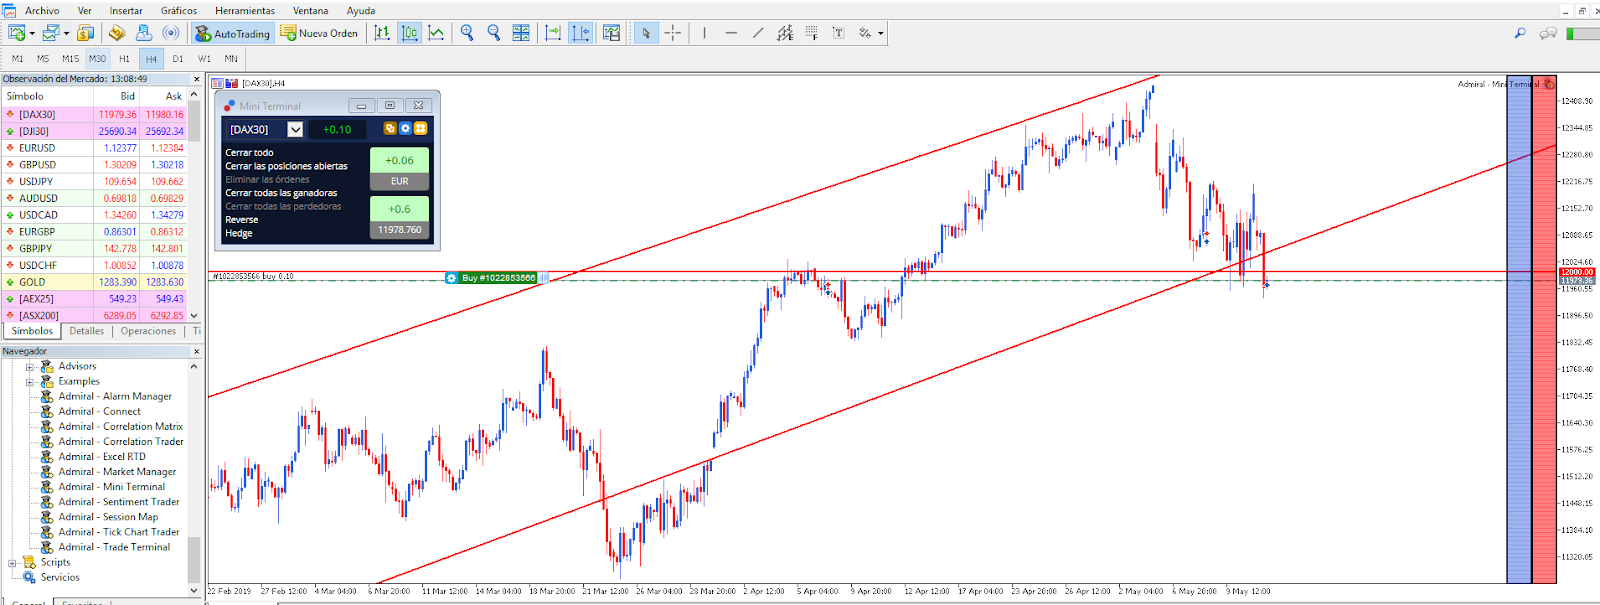Expand the Scripts node in Navigator
This screenshot has width=1600, height=605.
click(13, 563)
